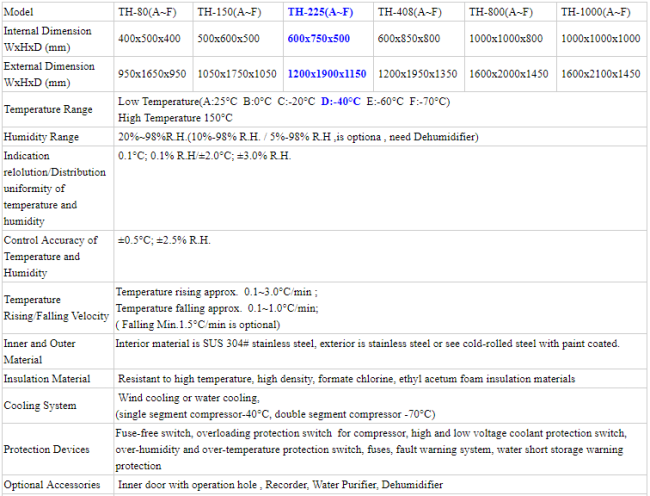Click the 1600x2100x1450 external dimension cell
The width and height of the screenshot is (650, 496).
pyautogui.click(x=600, y=74)
